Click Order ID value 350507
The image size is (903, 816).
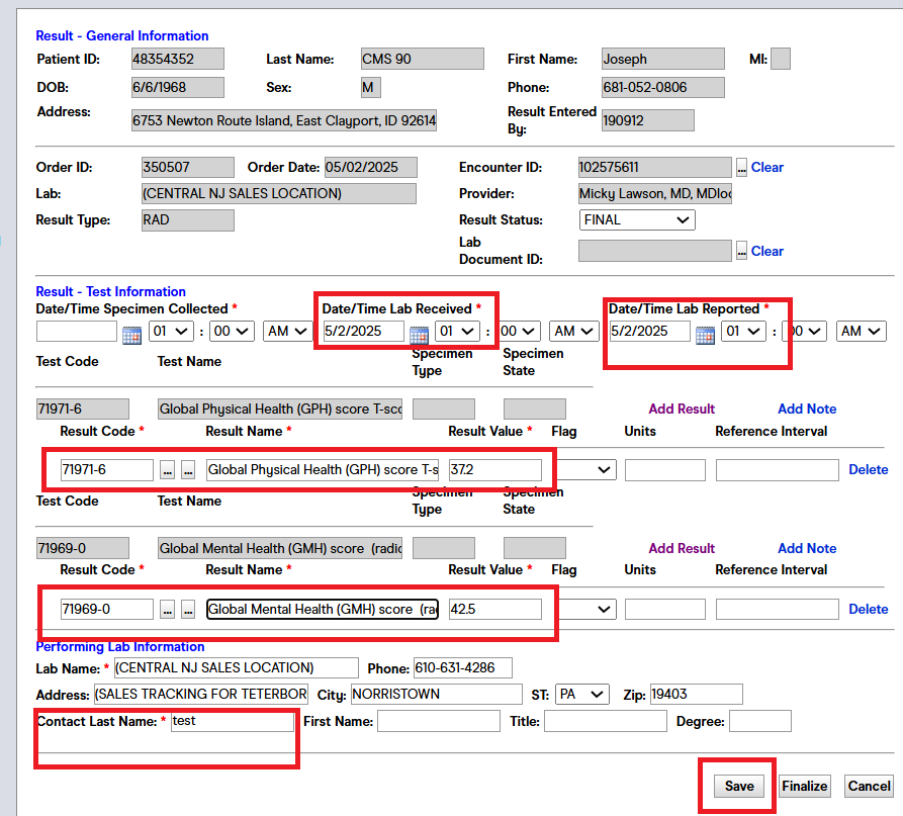188,168
